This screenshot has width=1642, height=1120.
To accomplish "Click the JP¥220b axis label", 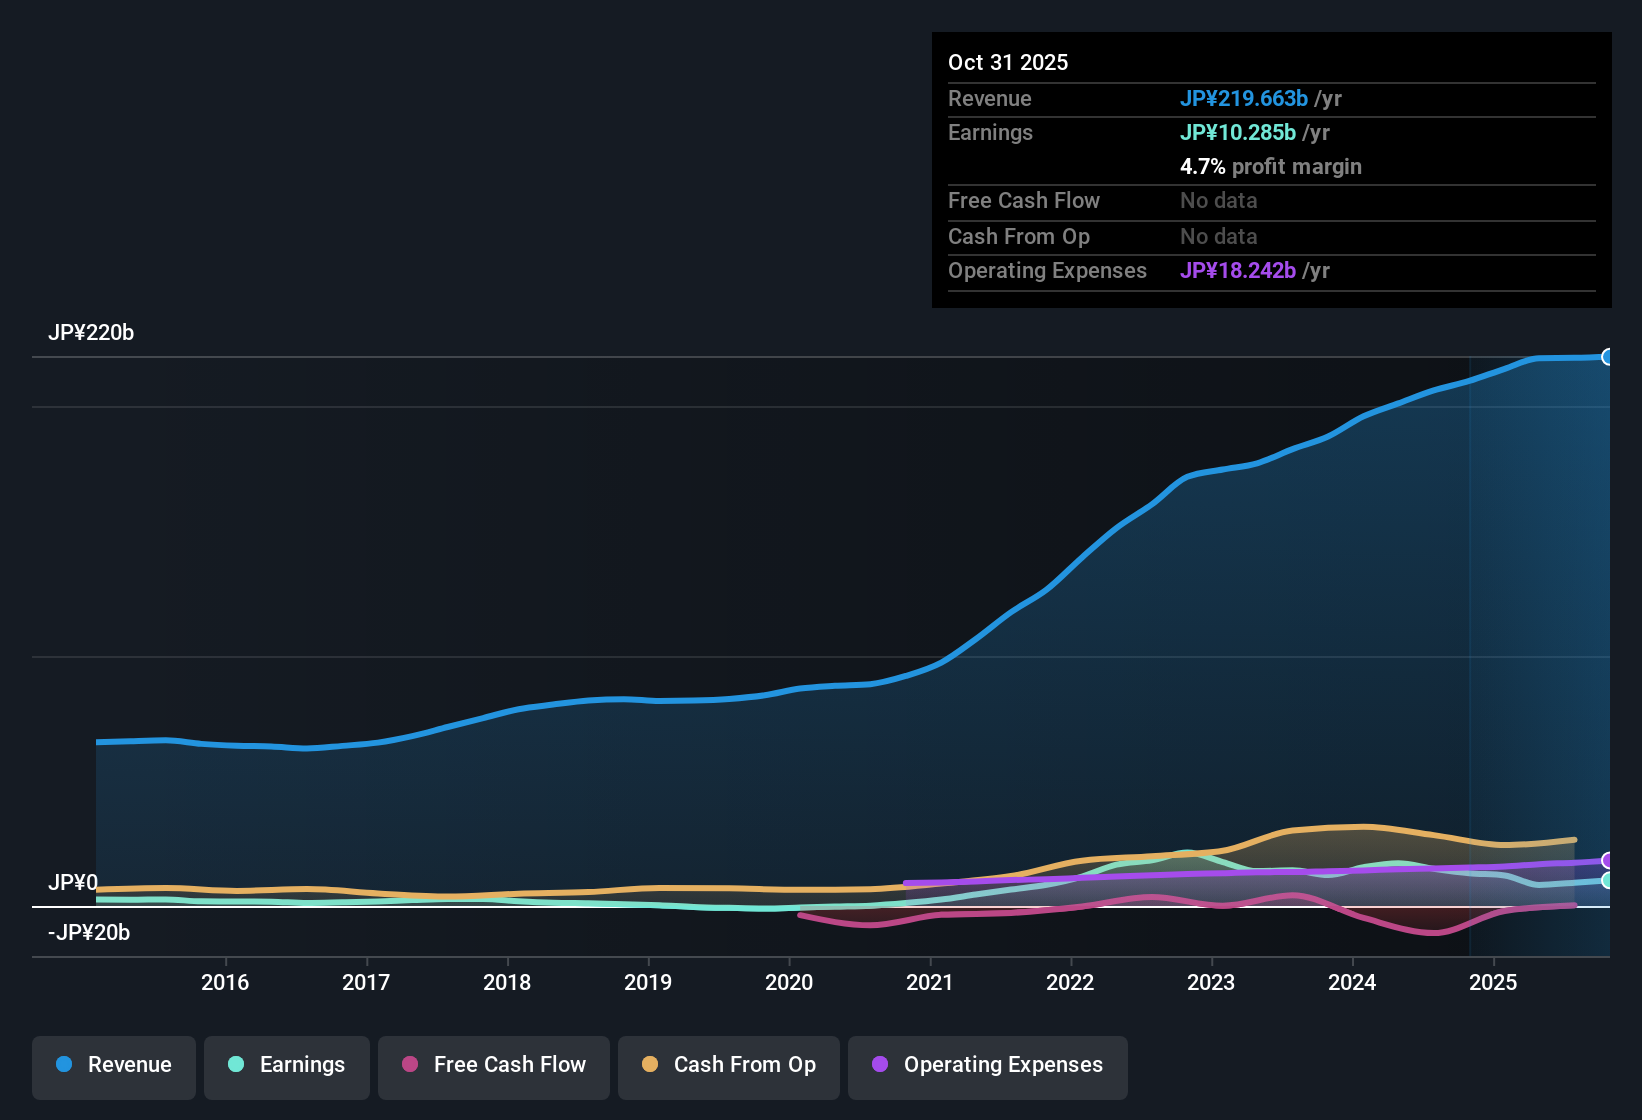I will click(92, 333).
